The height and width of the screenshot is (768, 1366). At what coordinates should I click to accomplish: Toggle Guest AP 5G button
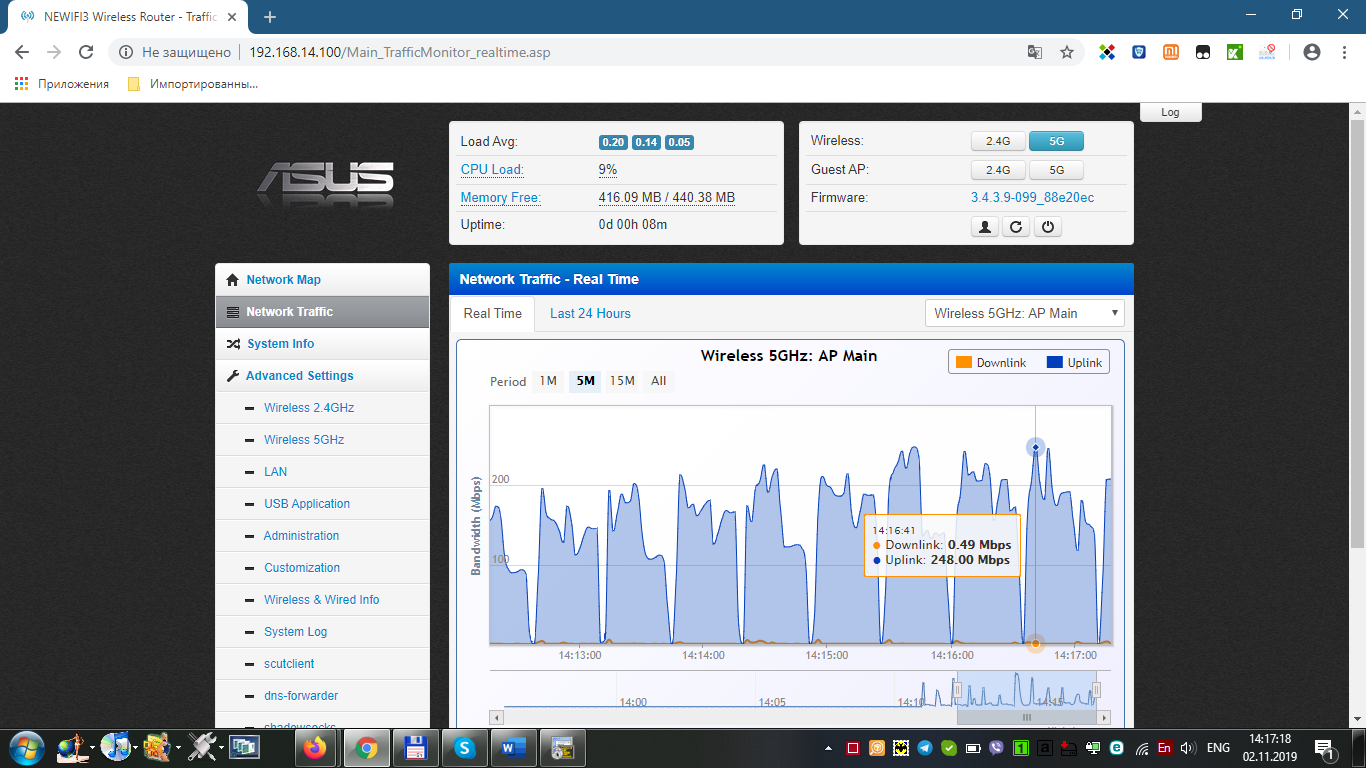1056,170
